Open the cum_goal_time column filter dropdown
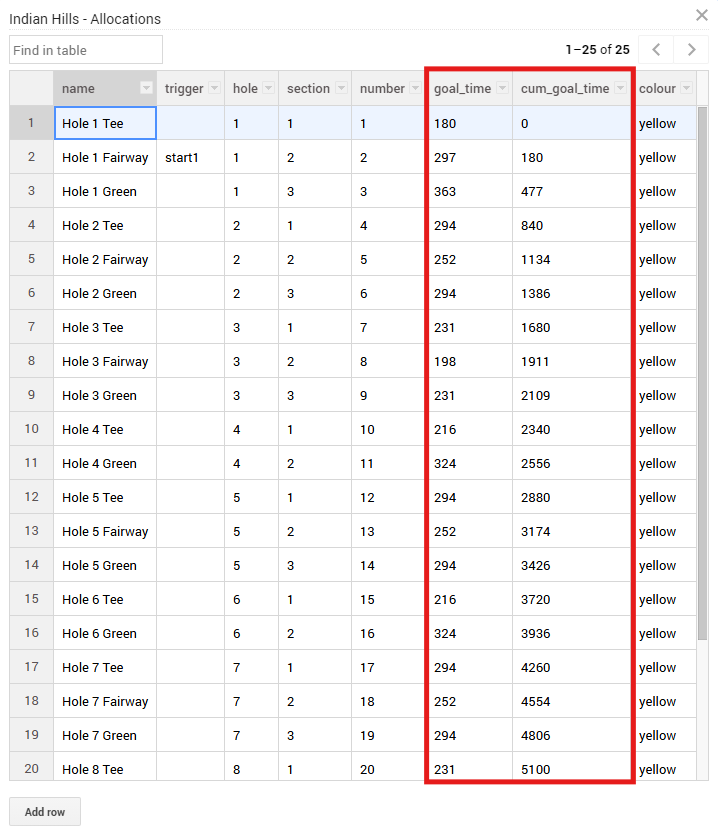 (620, 88)
